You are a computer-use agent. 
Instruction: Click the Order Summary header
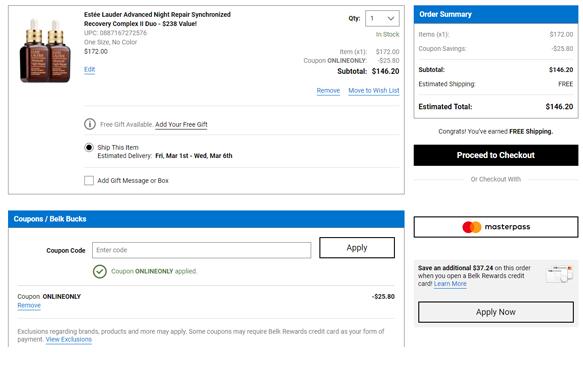click(x=496, y=14)
